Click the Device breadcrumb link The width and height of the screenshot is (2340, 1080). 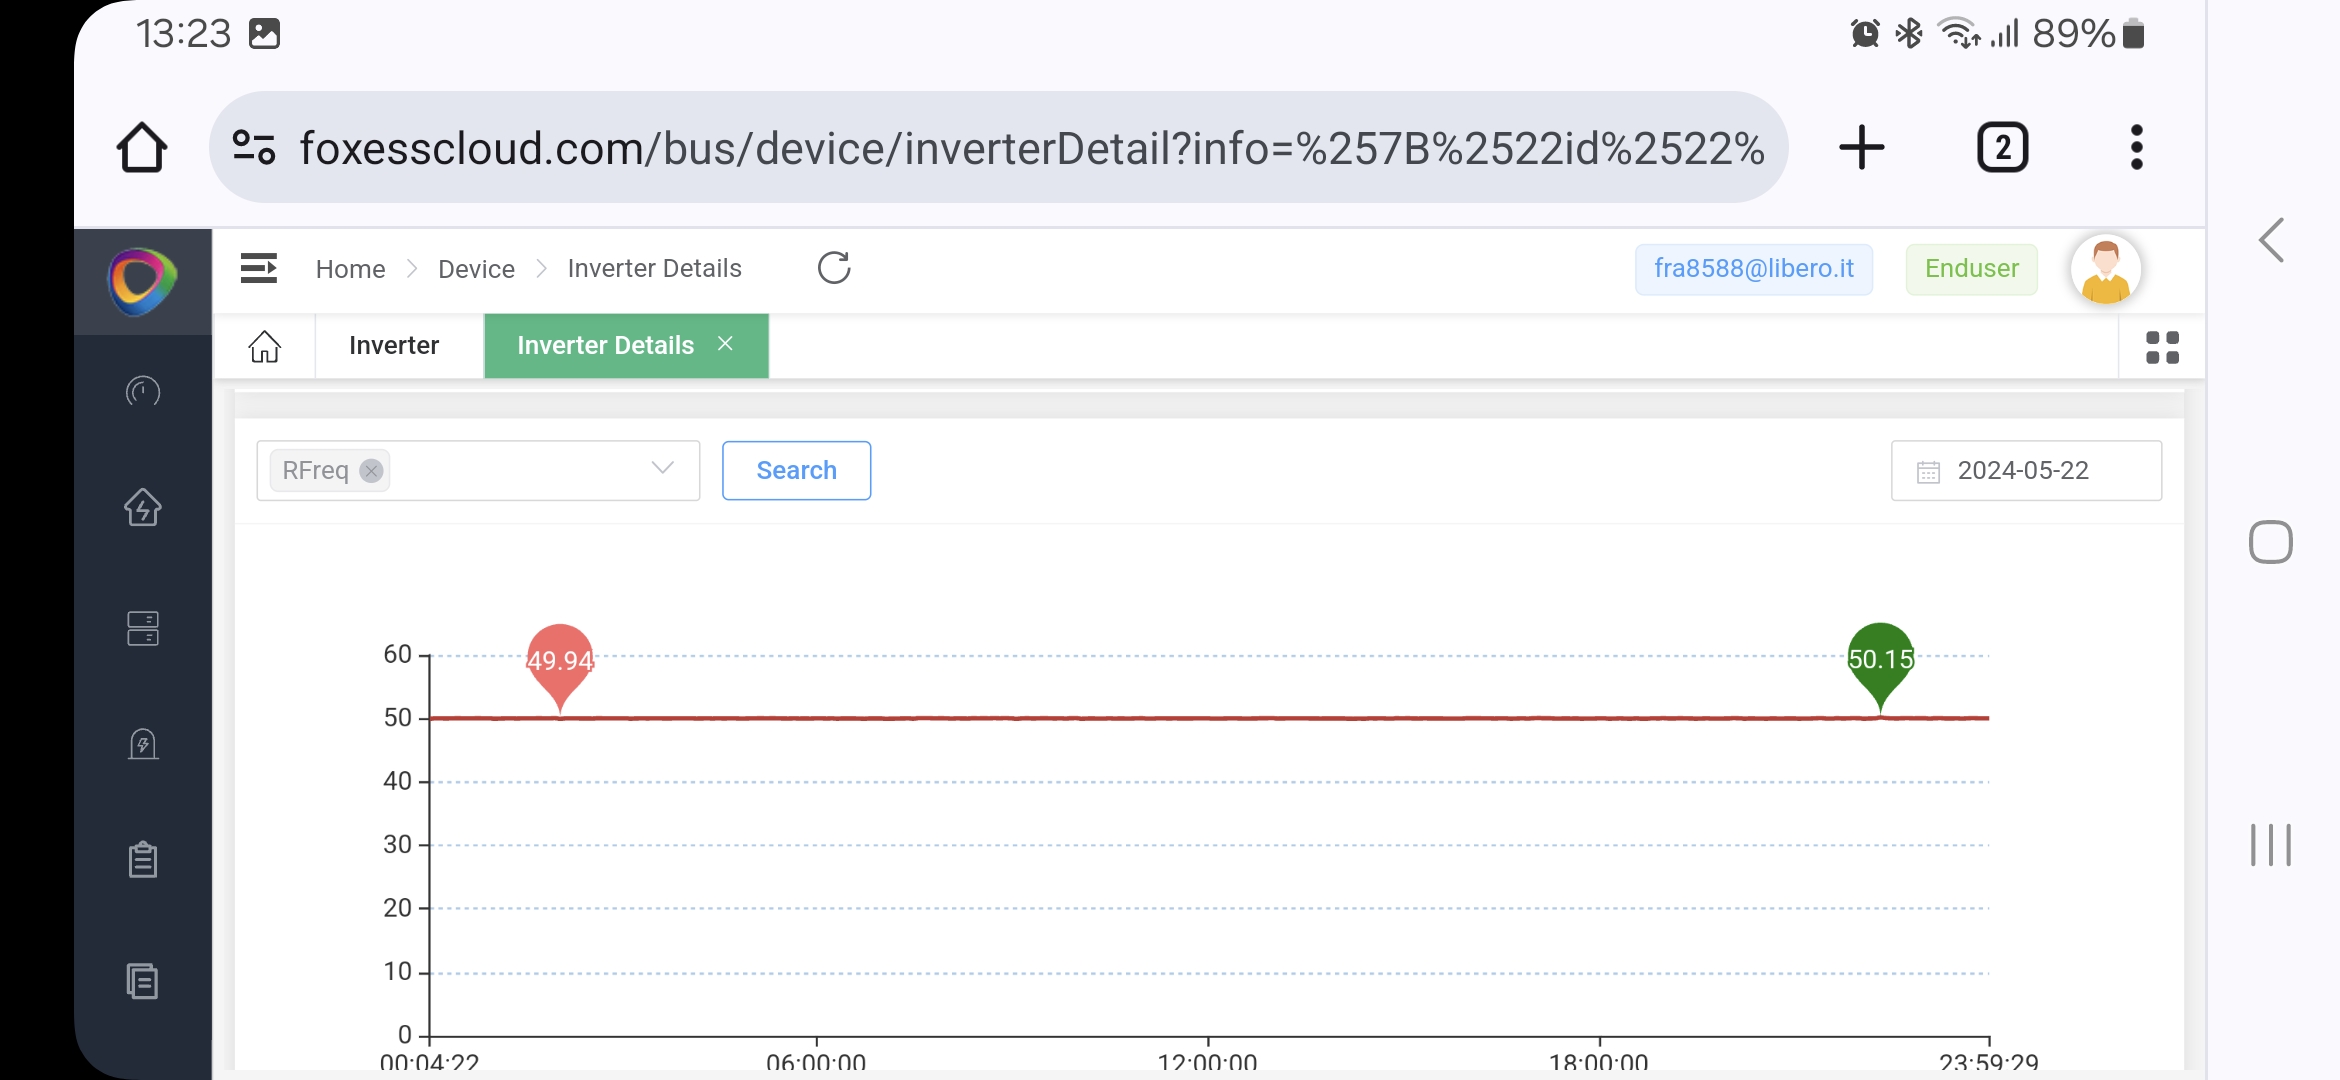coord(476,269)
